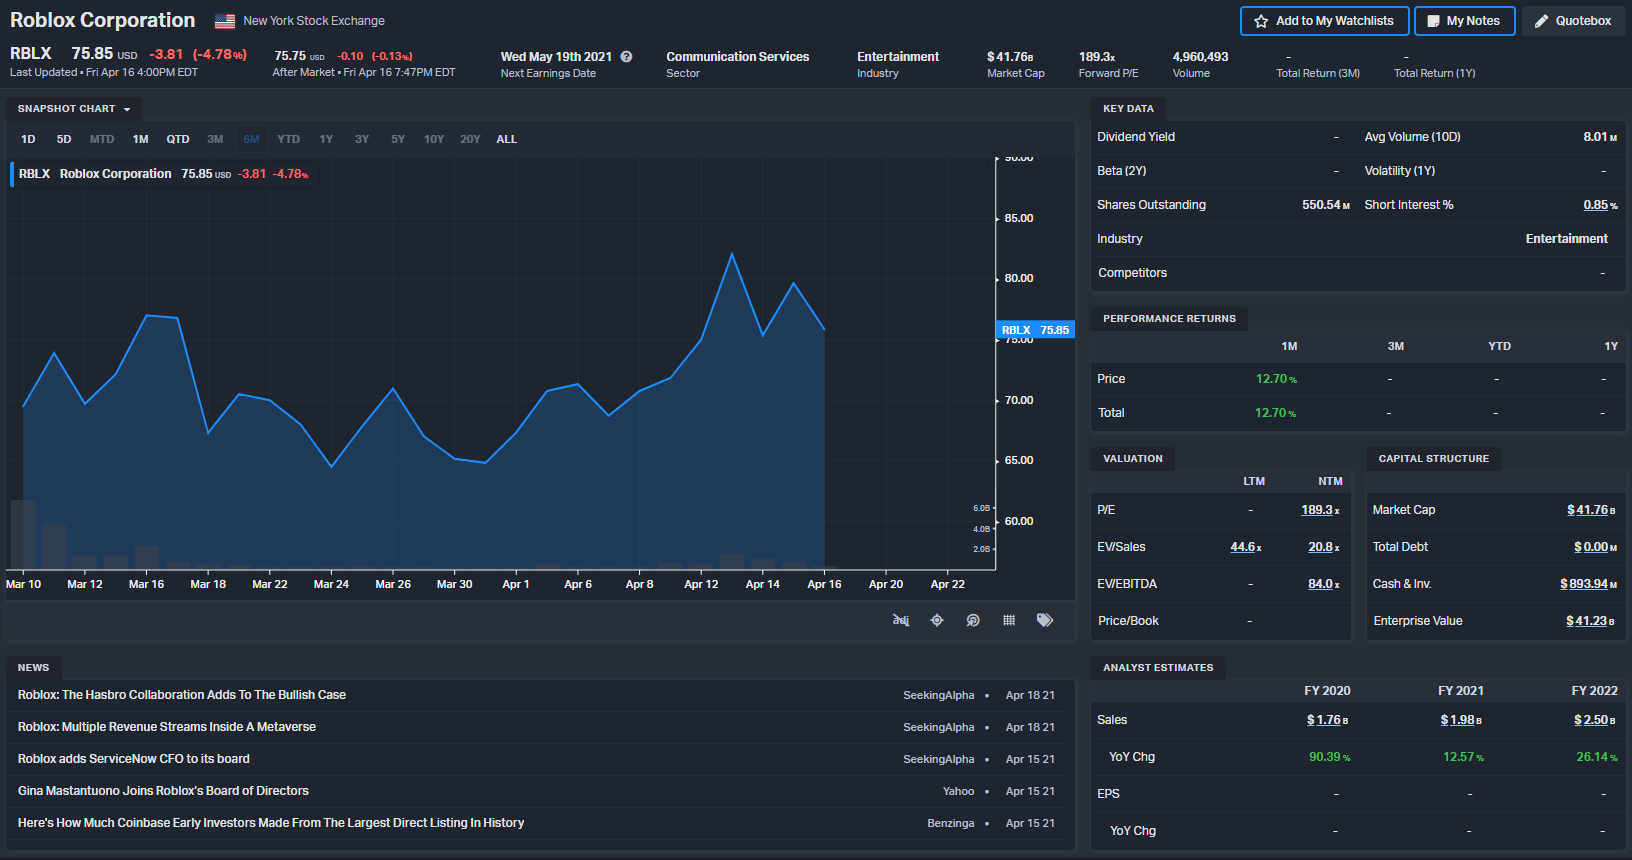Toggle the crosshair icon below the chart
The width and height of the screenshot is (1632, 860).
[x=937, y=620]
